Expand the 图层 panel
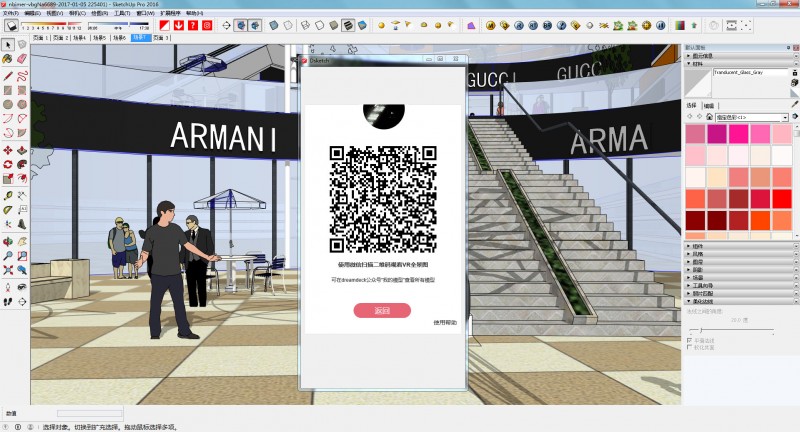Image resolution: width=800 pixels, height=432 pixels. pos(741,262)
